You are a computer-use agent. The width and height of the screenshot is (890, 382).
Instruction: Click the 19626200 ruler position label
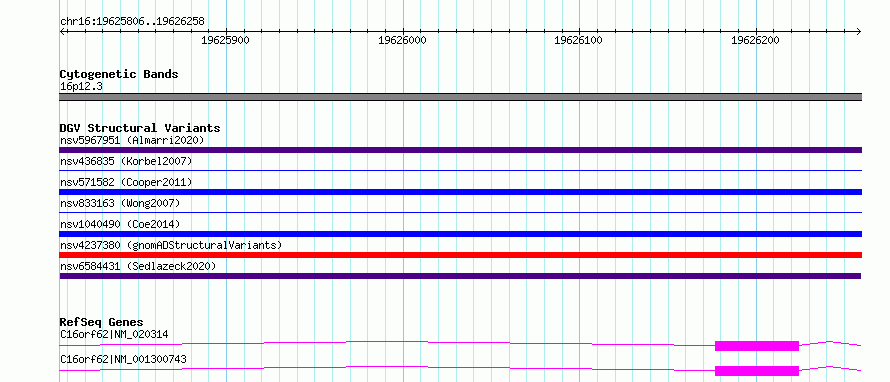(x=755, y=40)
